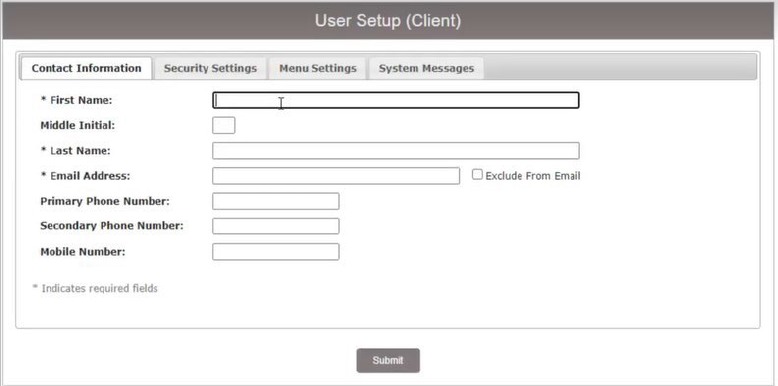Click the "Middle Initial:" label
Screen dimensions: 778x386
pyautogui.click(x=77, y=126)
